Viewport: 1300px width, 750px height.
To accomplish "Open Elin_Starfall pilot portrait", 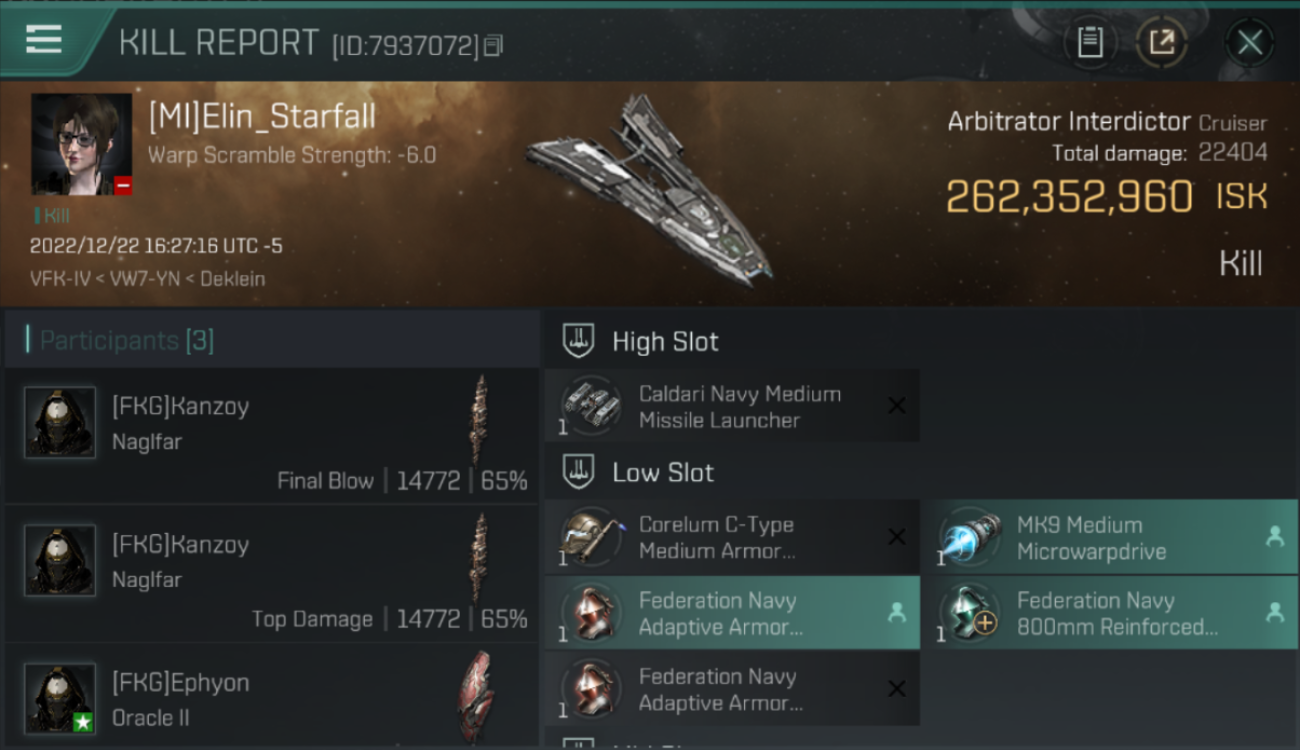I will [81, 144].
